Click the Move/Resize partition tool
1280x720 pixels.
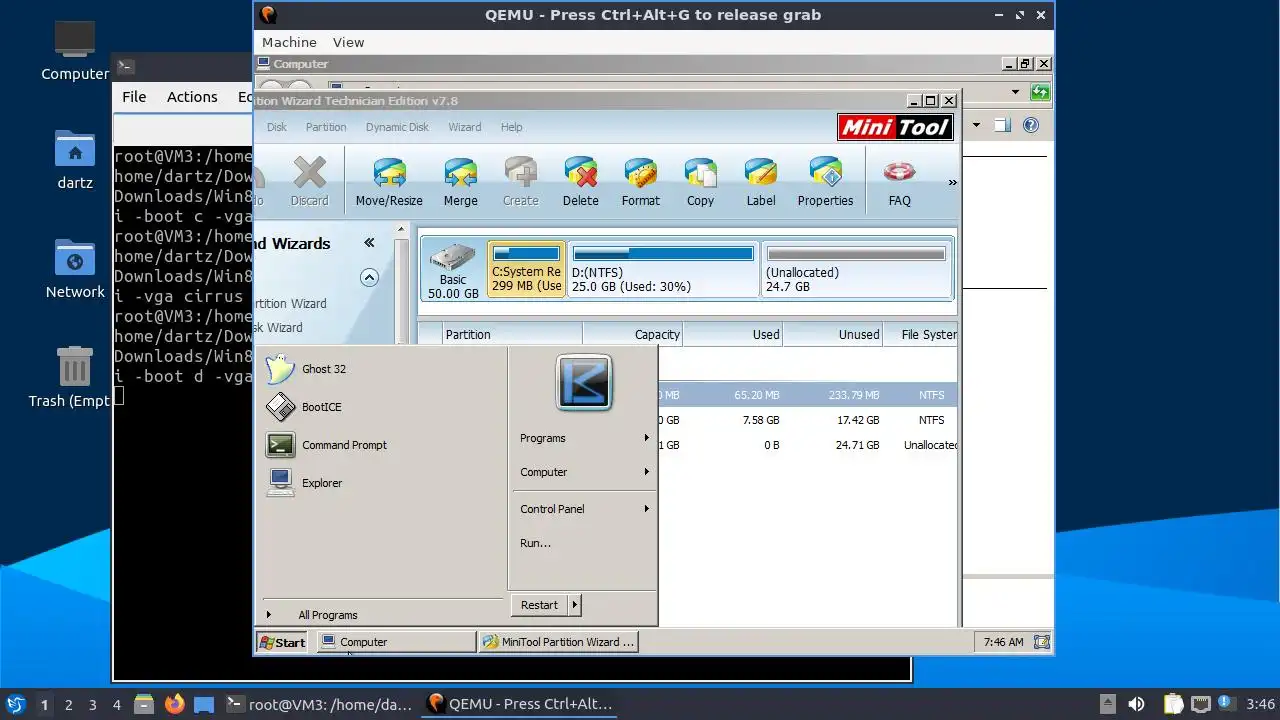(389, 181)
